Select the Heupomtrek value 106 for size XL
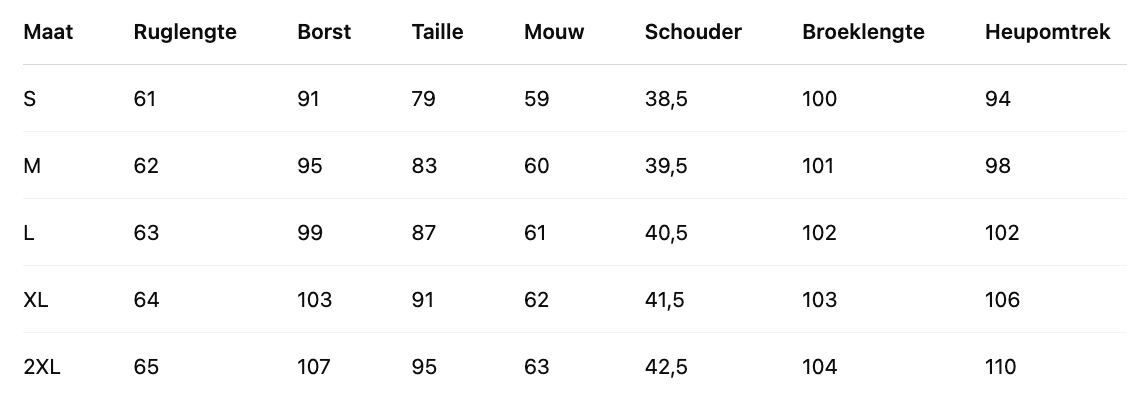The image size is (1136, 408). click(1002, 300)
